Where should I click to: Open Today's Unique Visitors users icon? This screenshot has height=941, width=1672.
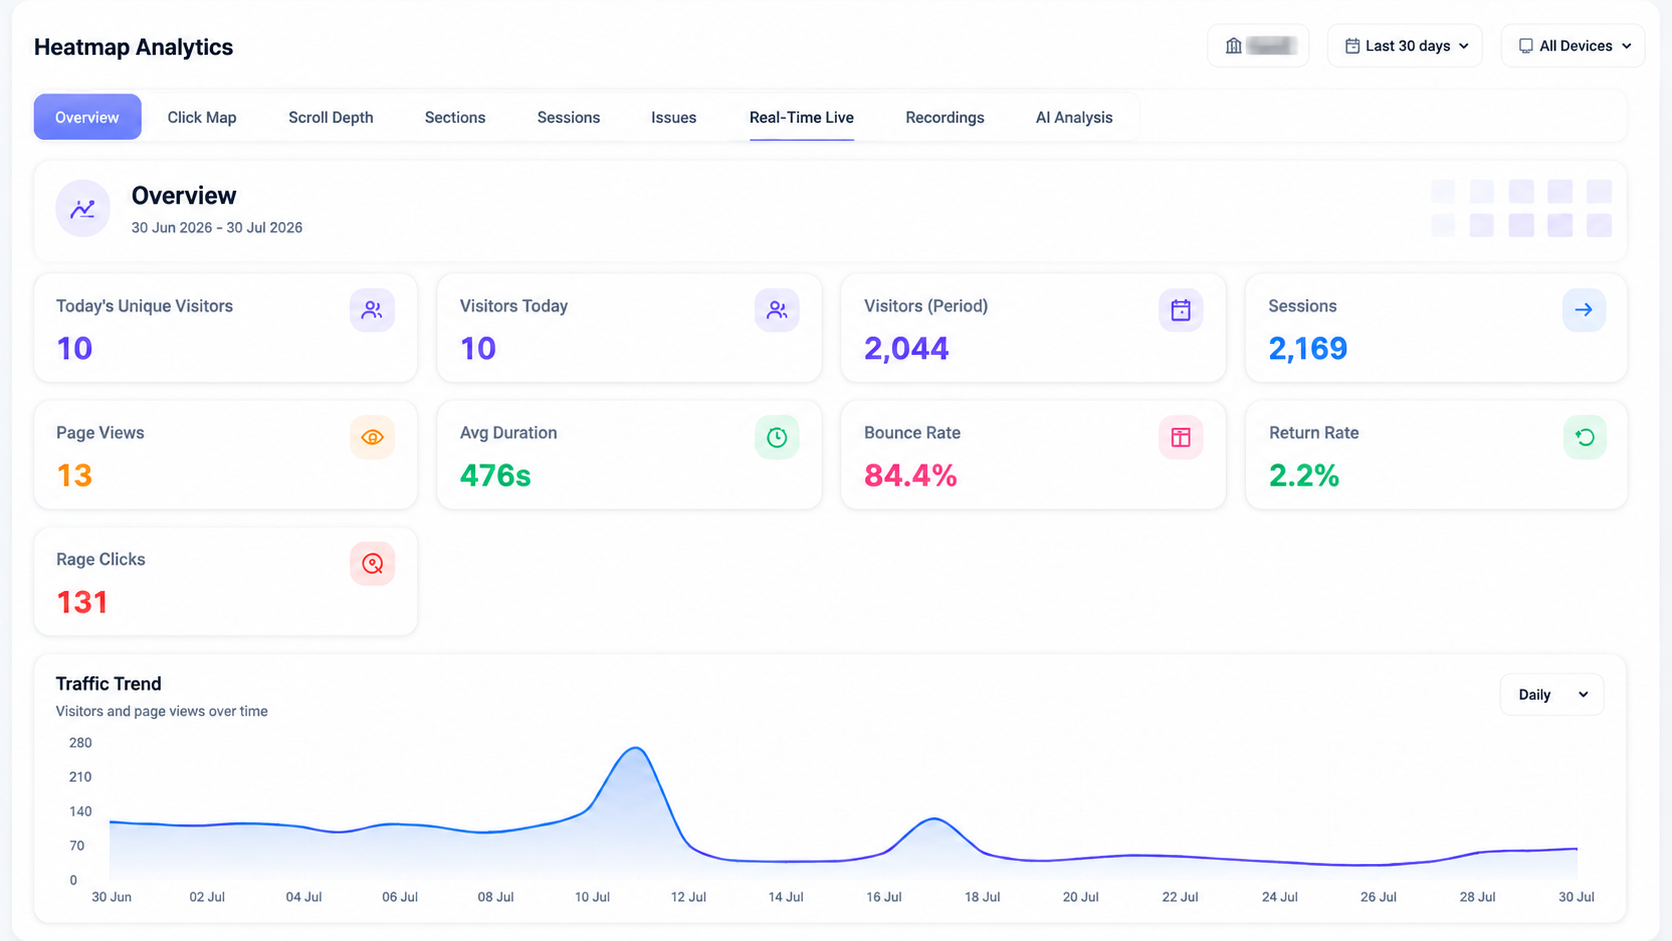(372, 310)
